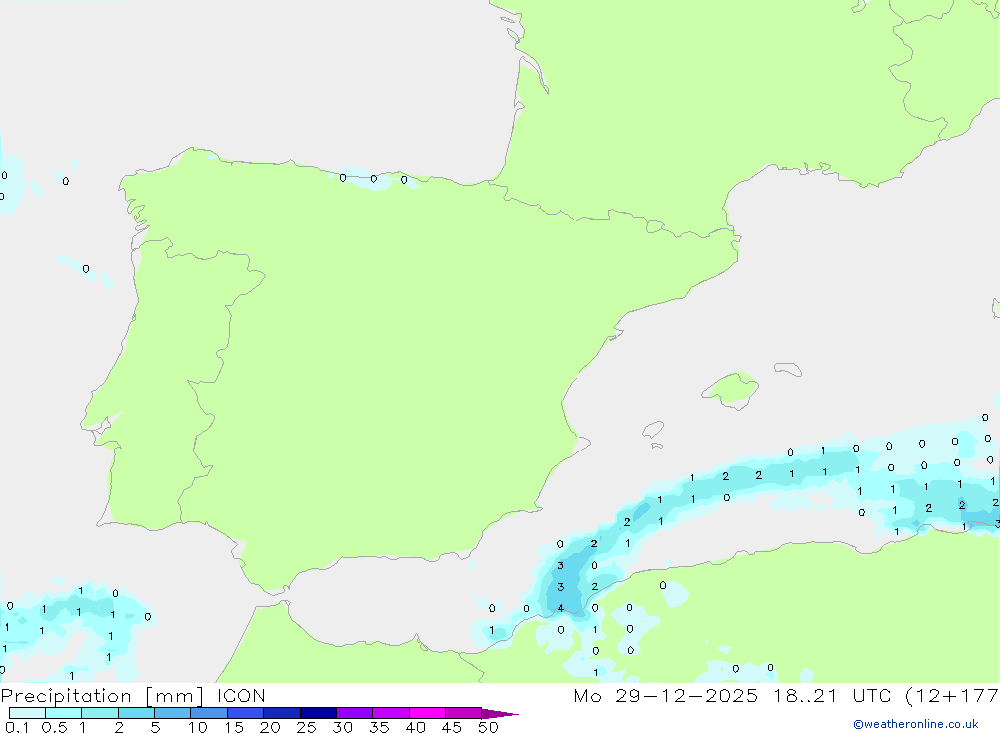Viewport: 1000px width, 733px height.
Task: Click the 25–30 mm legend color segment
Action: point(318,713)
